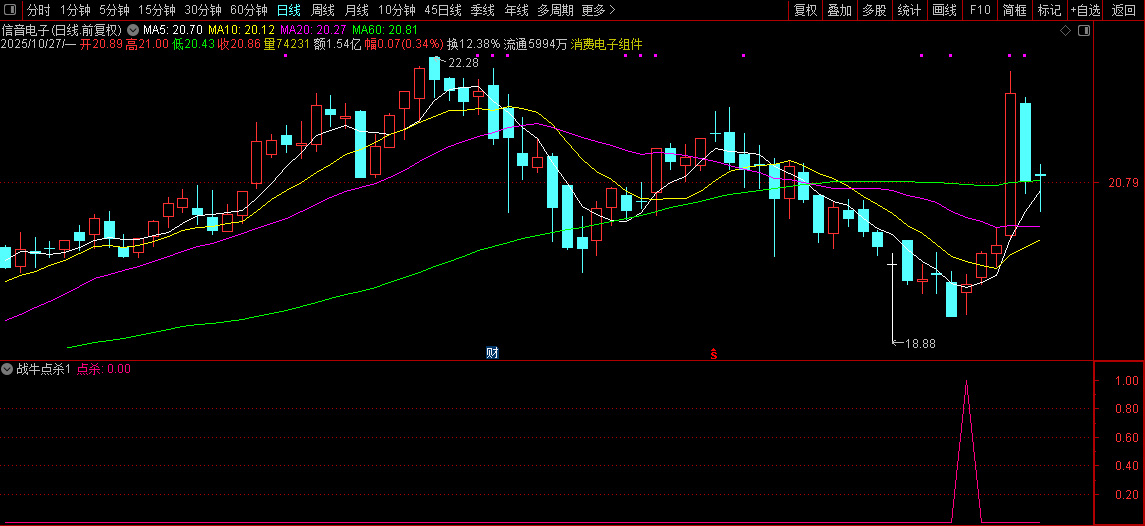Toggle the 简框 simple frame button
Viewport: 1145px width, 526px height.
click(x=1015, y=10)
